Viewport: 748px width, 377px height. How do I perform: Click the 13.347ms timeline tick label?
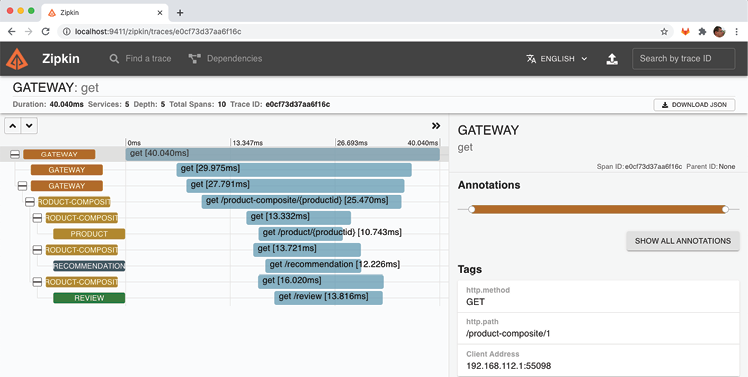click(x=247, y=143)
